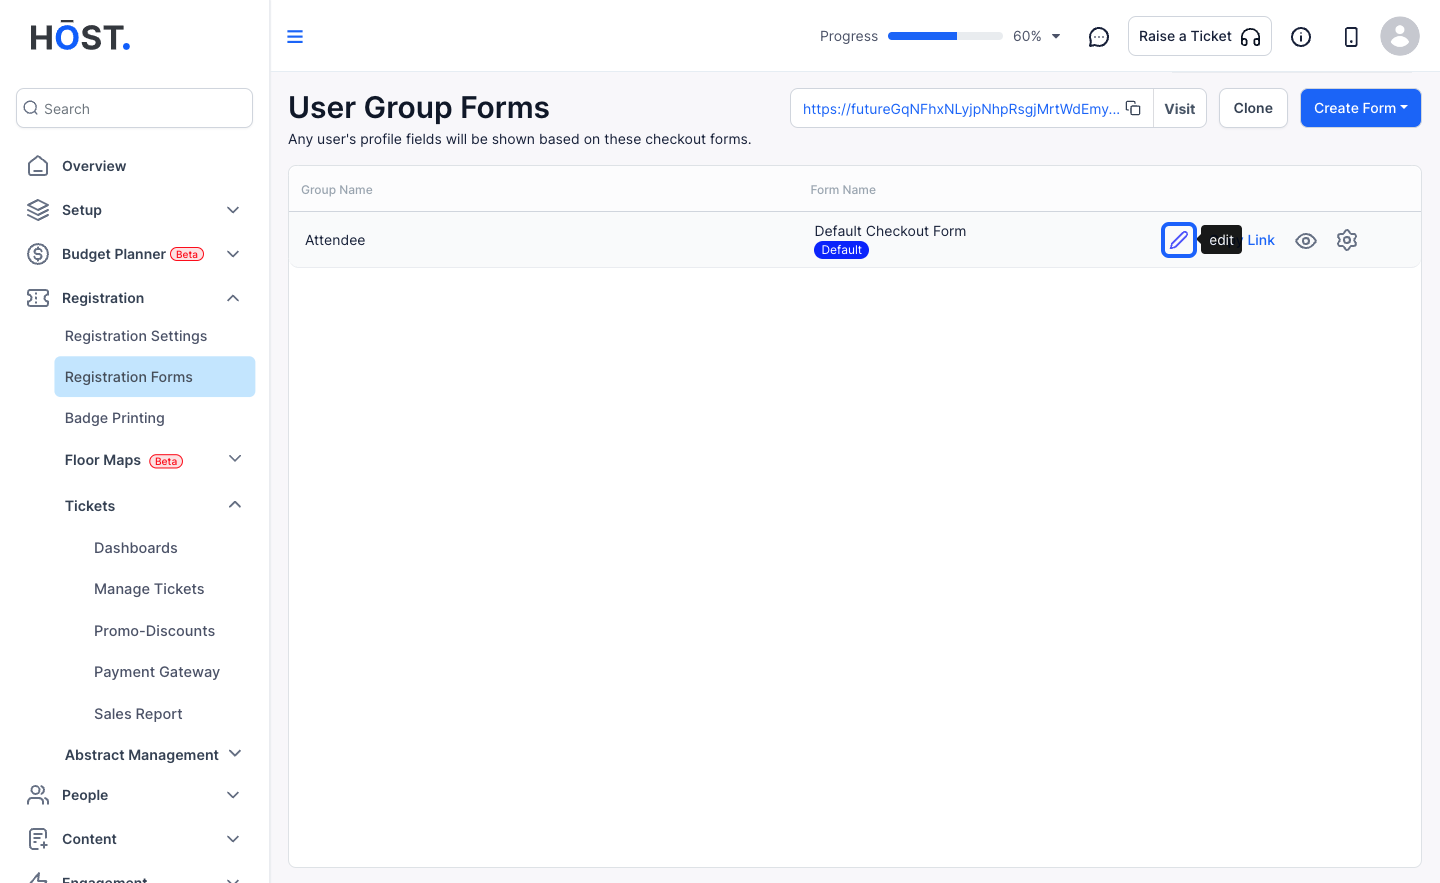Click the Budget Planner Beta badge

tap(187, 254)
